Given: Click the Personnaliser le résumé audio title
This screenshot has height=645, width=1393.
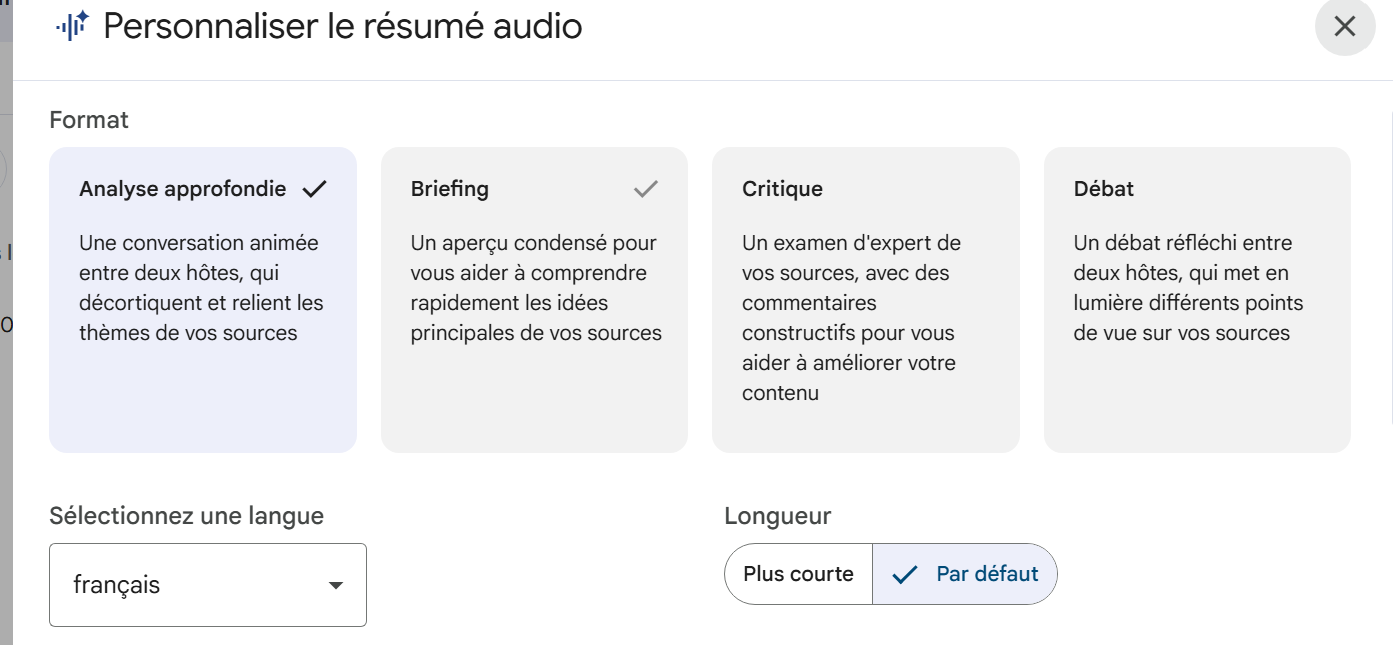Looking at the screenshot, I should [342, 26].
